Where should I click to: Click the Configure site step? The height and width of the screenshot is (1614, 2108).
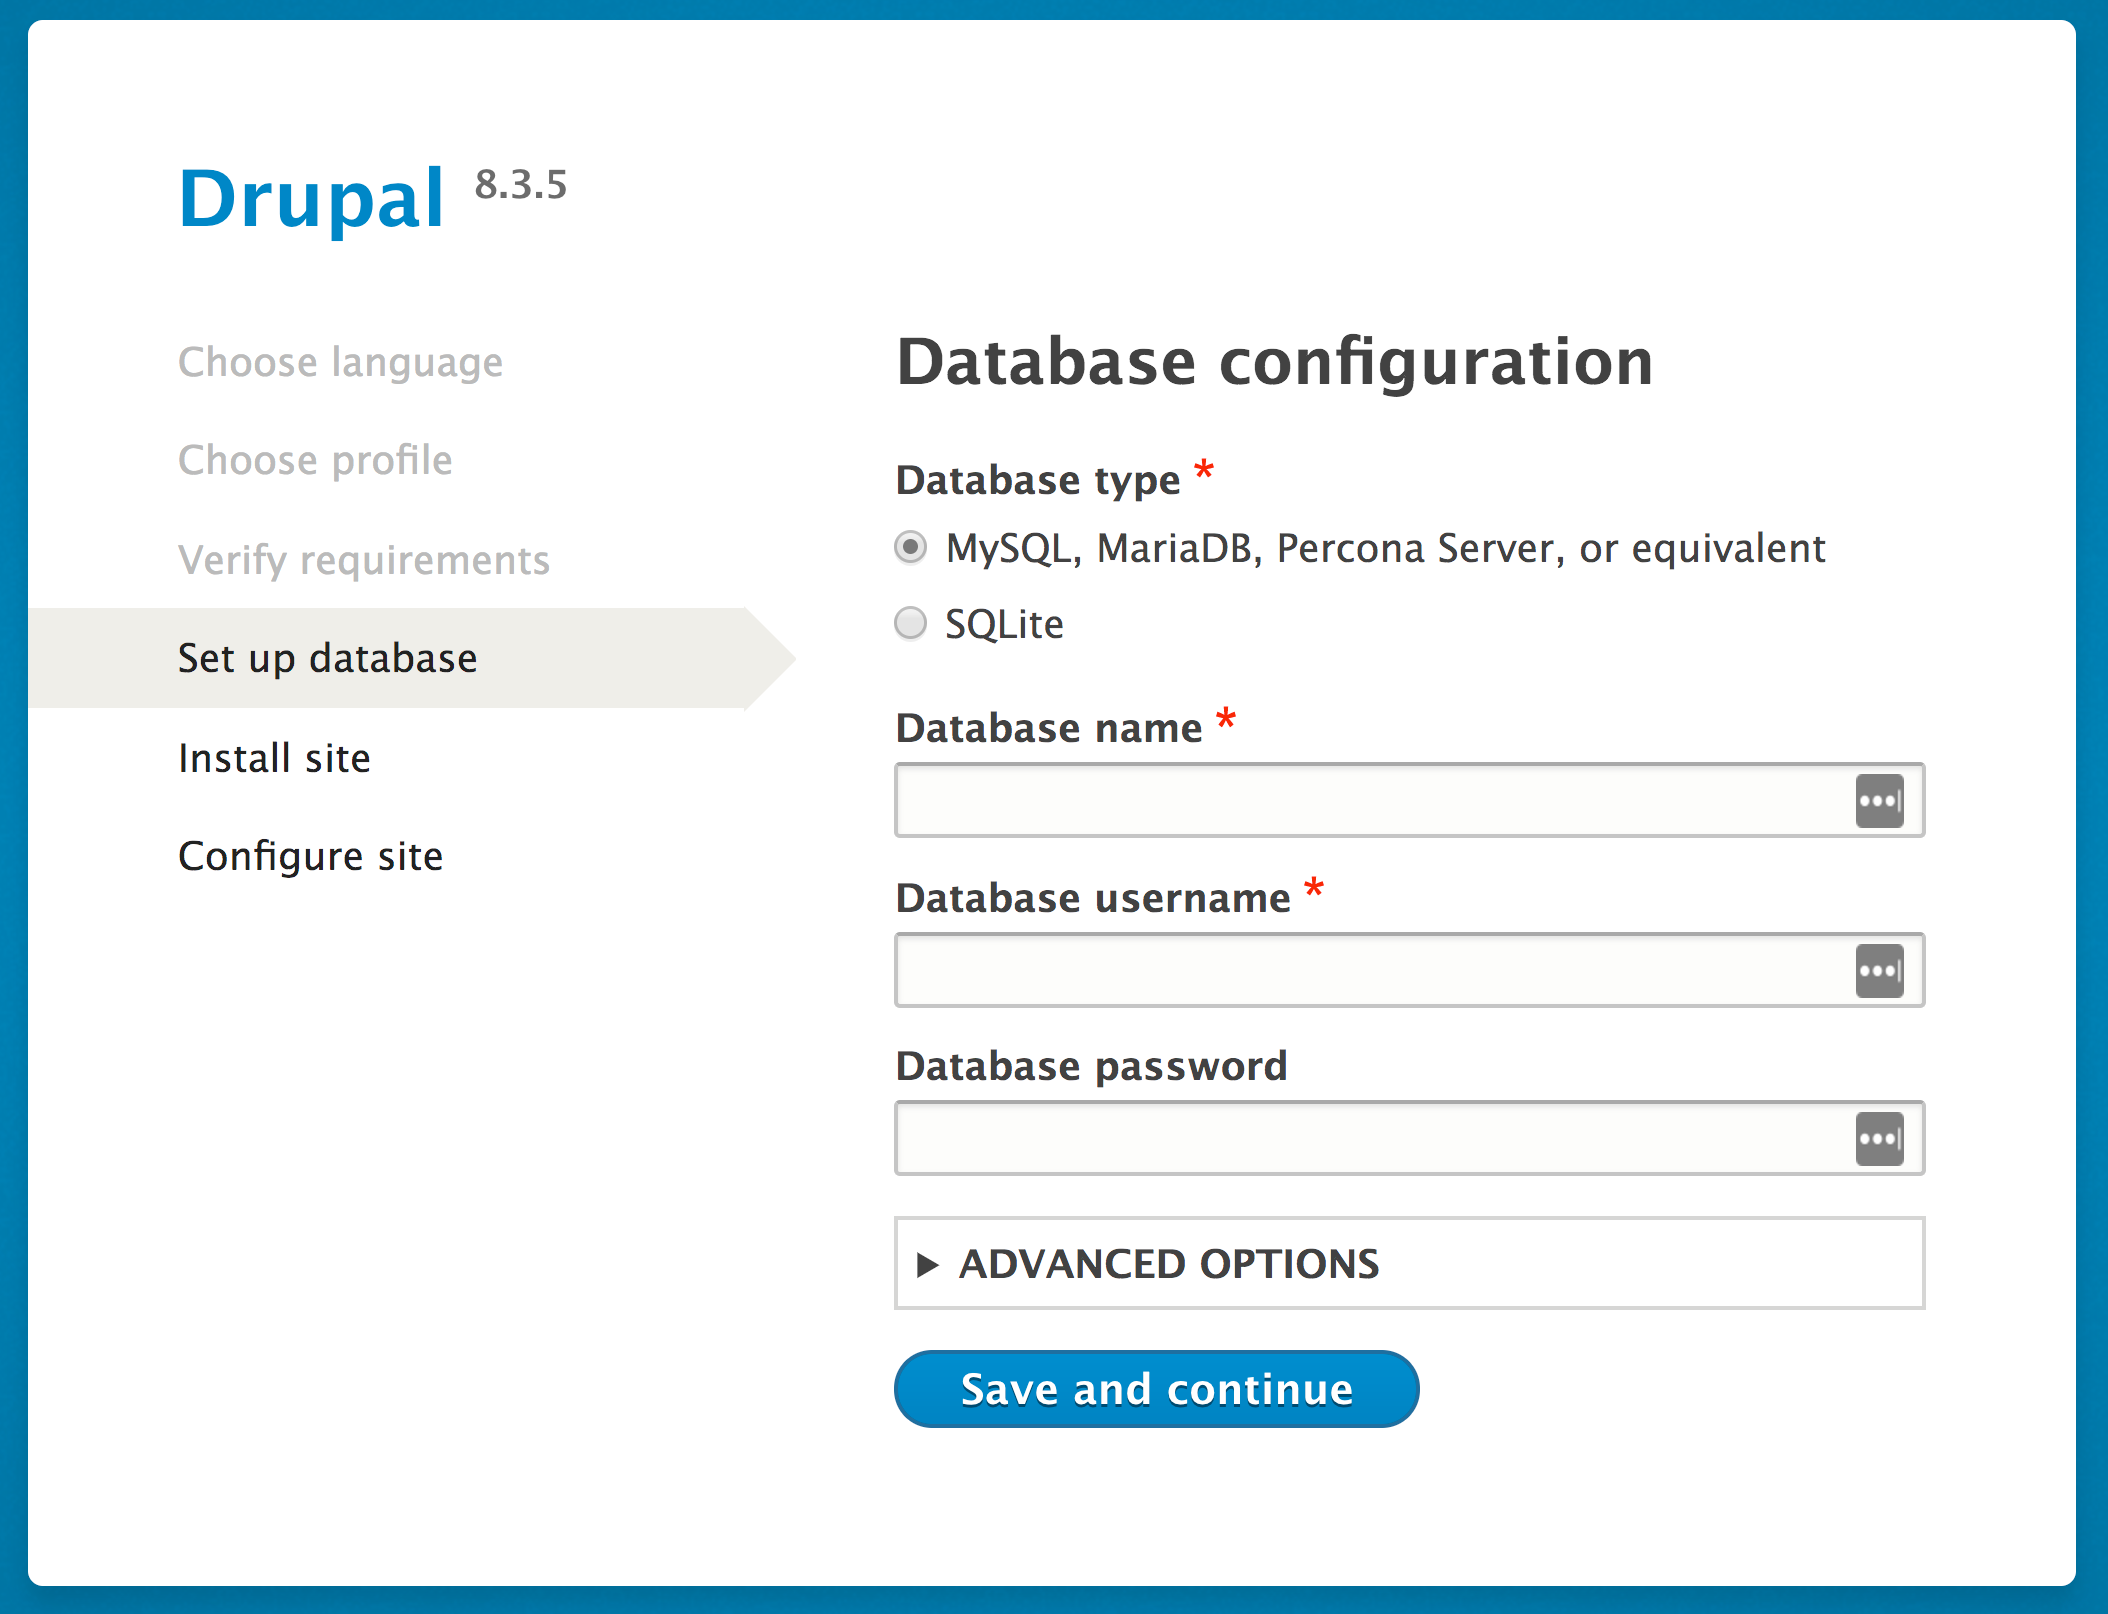tap(311, 856)
